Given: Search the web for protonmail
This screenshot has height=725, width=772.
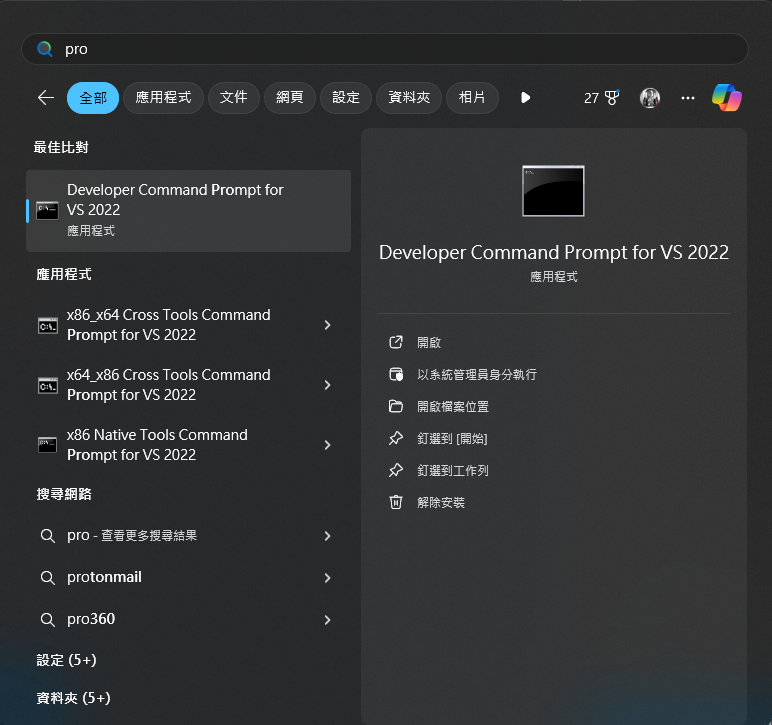Looking at the screenshot, I should (189, 578).
